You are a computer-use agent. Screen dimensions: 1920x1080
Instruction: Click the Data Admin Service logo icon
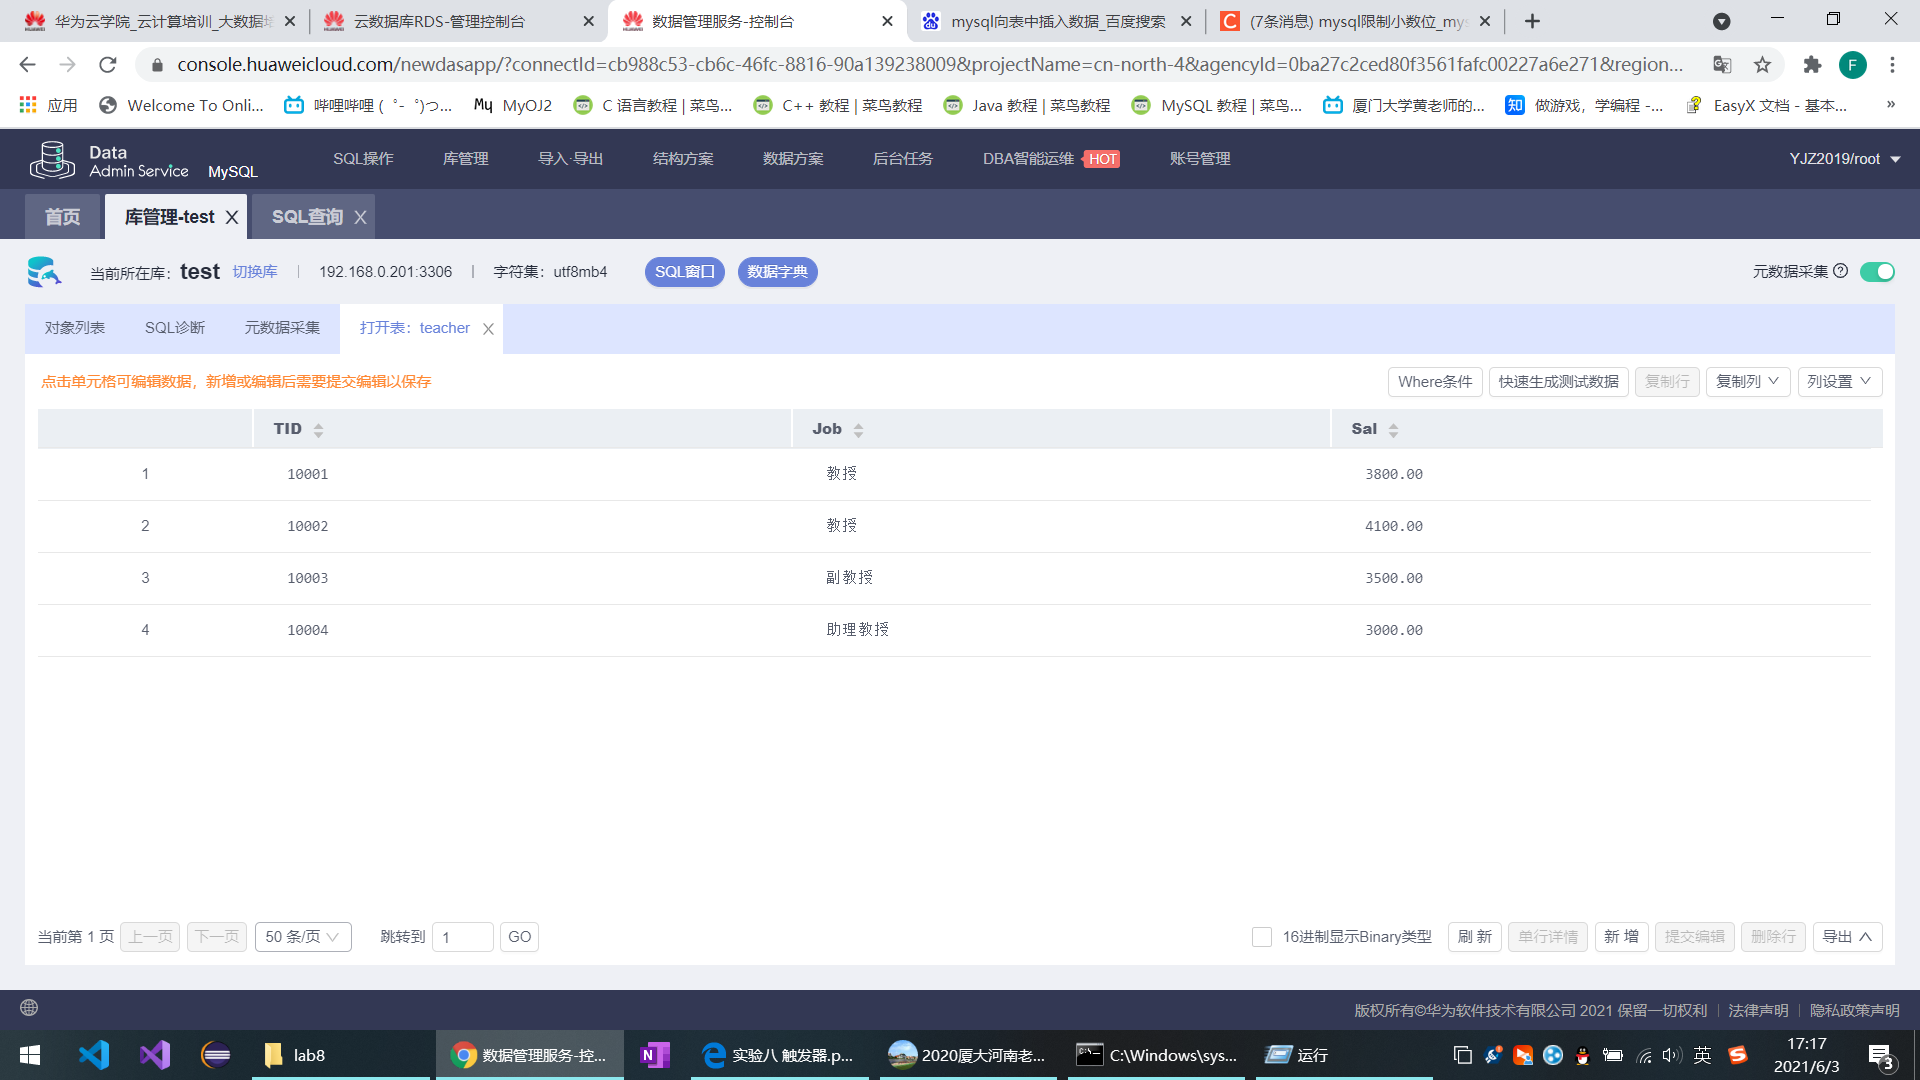[x=52, y=160]
